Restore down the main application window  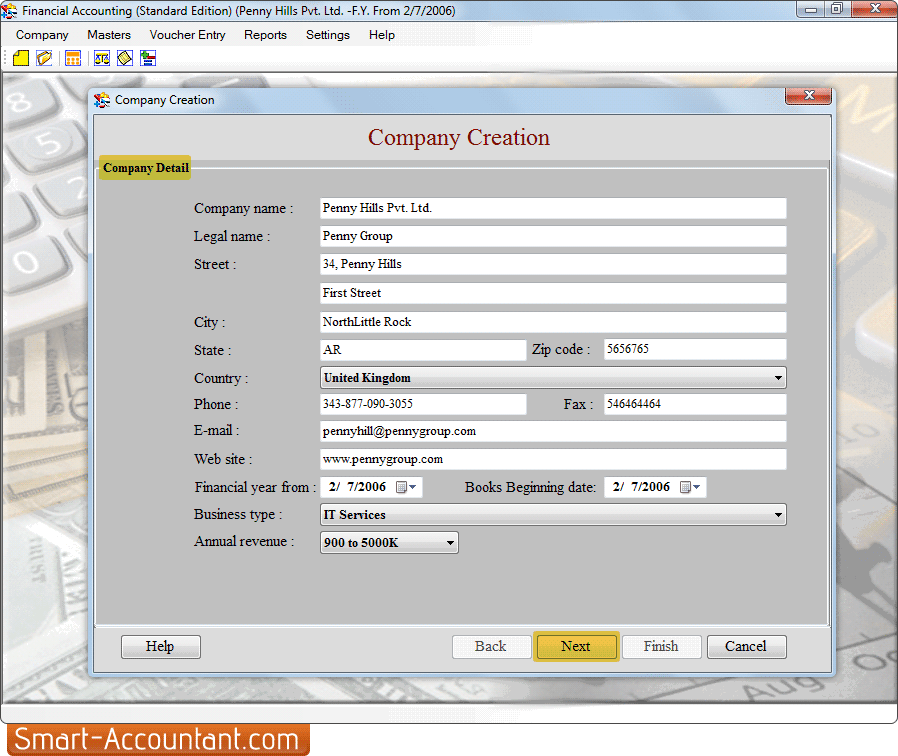837,9
